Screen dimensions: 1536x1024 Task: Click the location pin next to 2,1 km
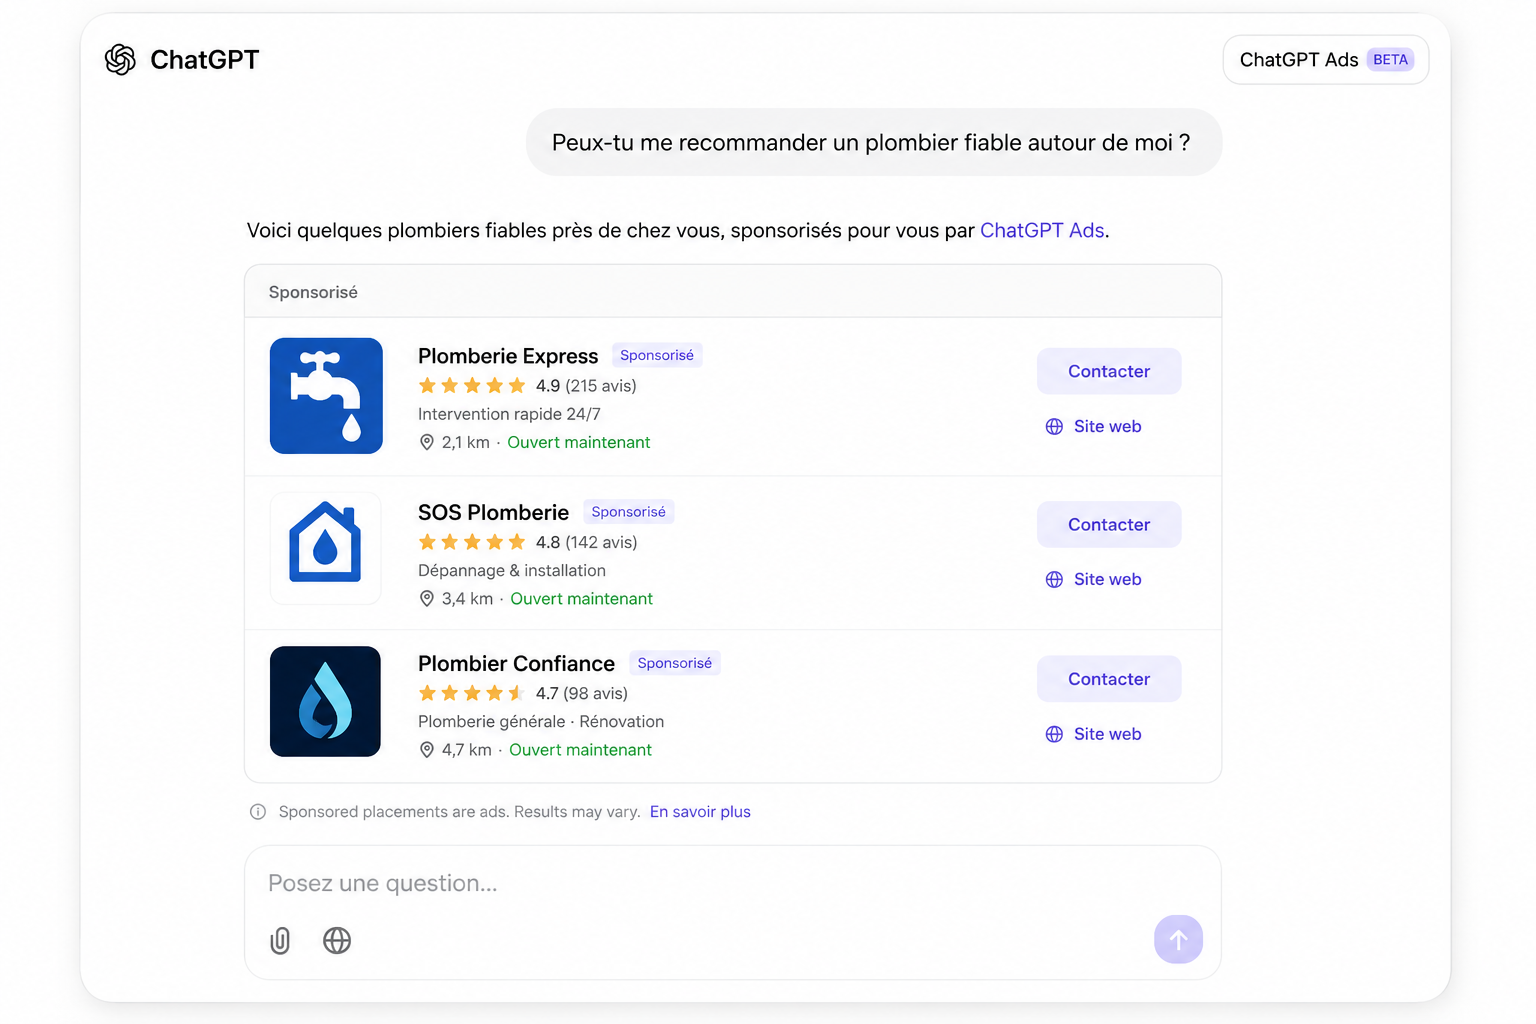point(427,442)
